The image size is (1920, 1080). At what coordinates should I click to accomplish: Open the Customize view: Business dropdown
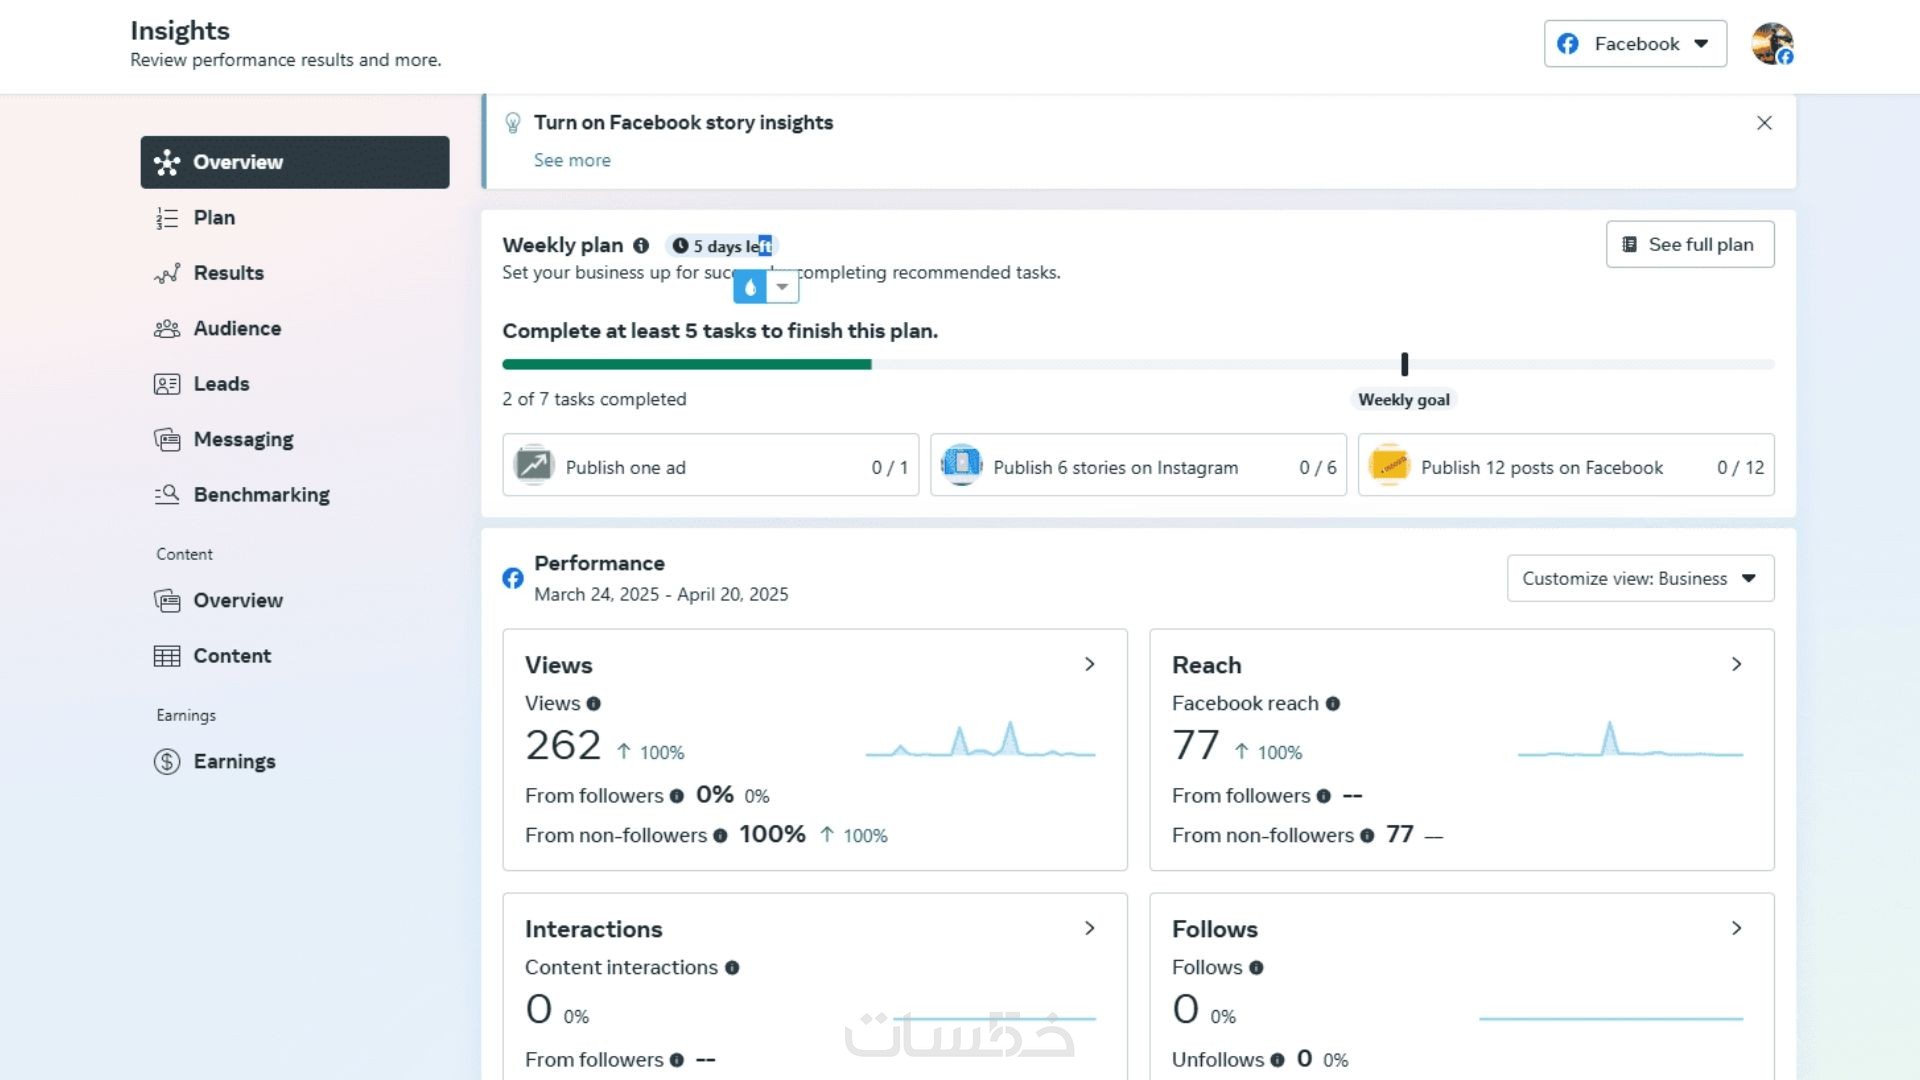point(1640,578)
